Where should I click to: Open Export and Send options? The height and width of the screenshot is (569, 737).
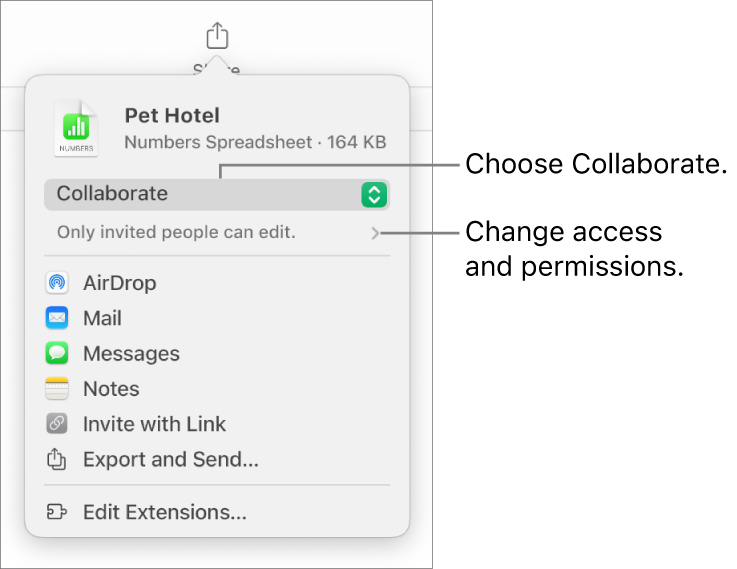(170, 460)
